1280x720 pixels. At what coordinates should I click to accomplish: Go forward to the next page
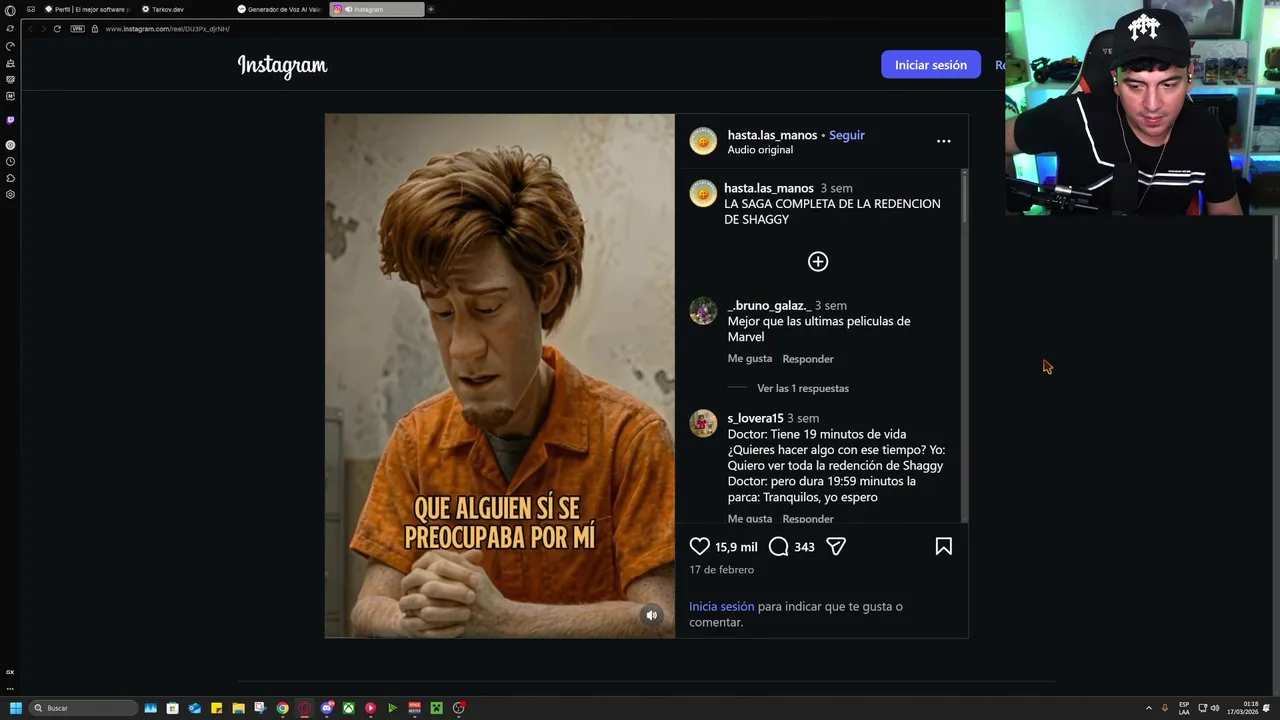(x=43, y=29)
